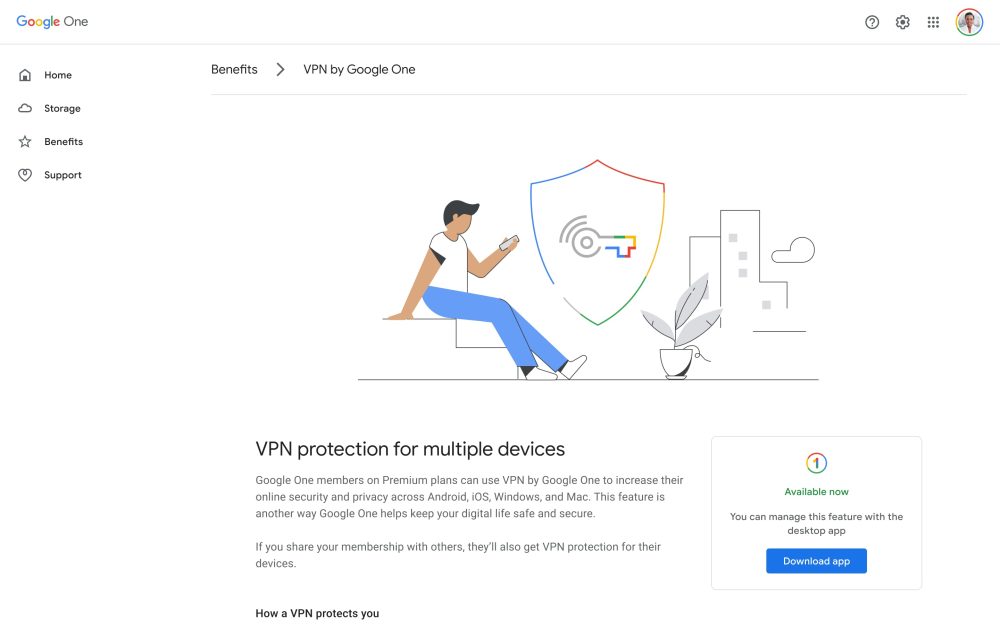The width and height of the screenshot is (1000, 629).
Task: Open Storage in the sidebar menu
Action: [x=62, y=108]
